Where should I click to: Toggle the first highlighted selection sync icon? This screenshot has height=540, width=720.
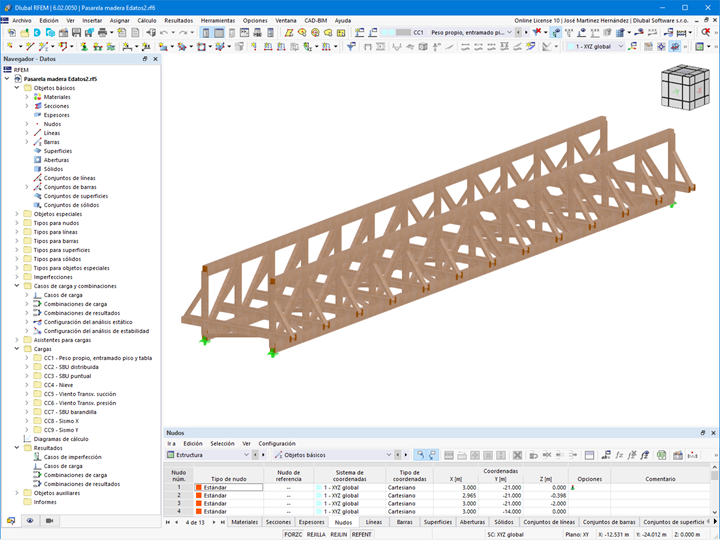[420, 455]
